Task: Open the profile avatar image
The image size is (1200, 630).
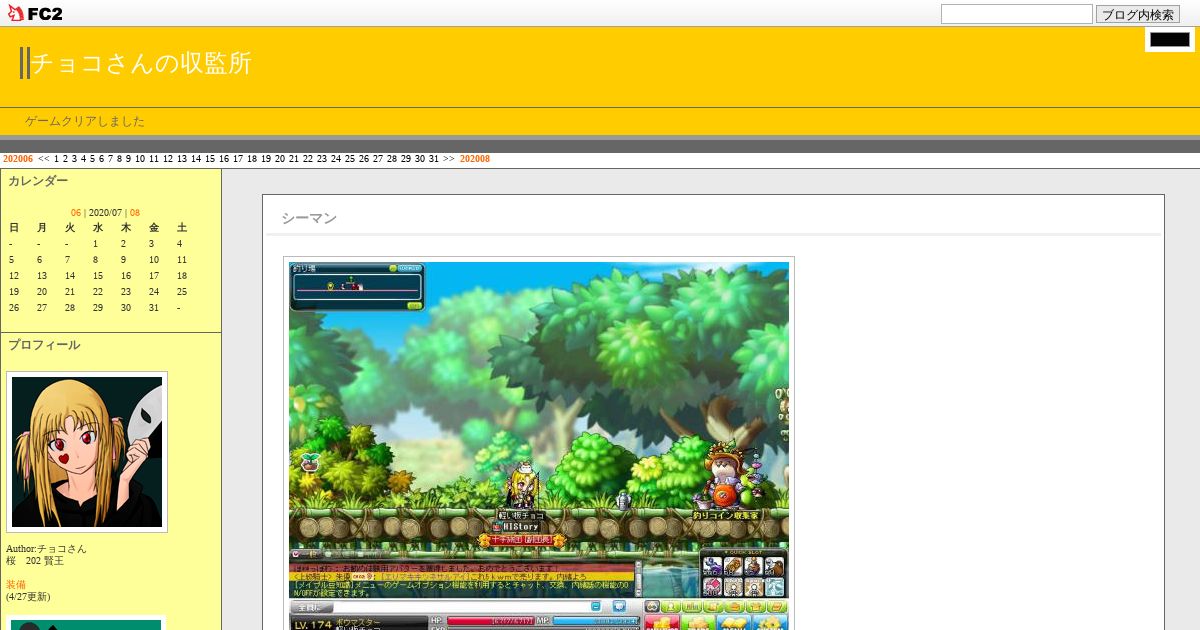Action: 87,452
